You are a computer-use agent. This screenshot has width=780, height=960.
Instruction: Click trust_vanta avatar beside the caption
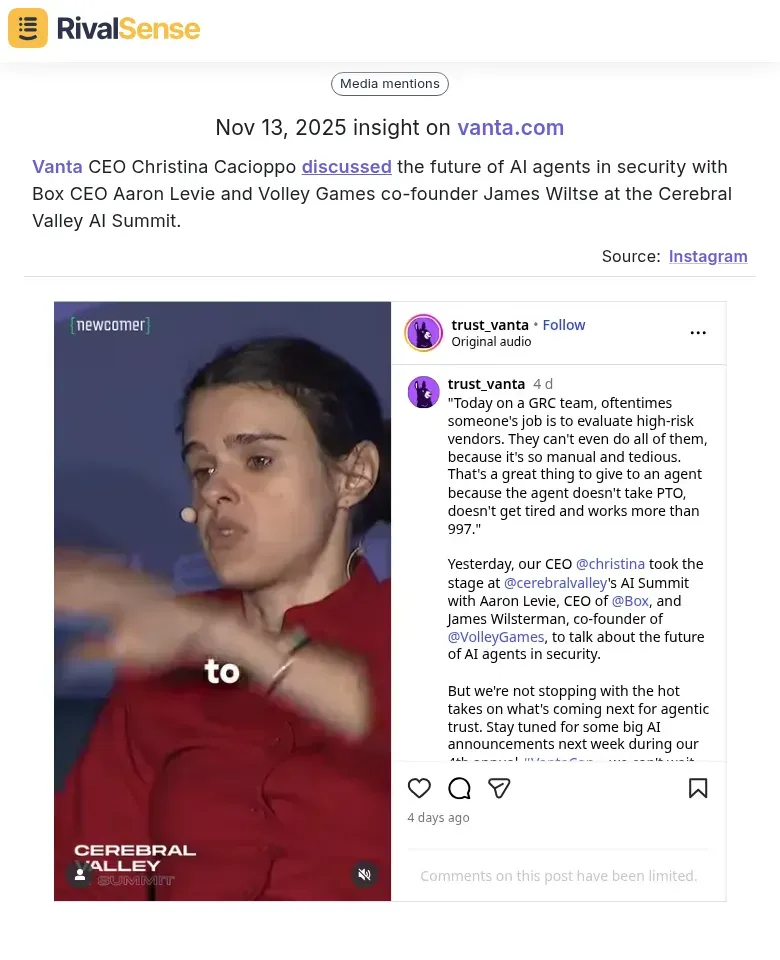coord(424,392)
